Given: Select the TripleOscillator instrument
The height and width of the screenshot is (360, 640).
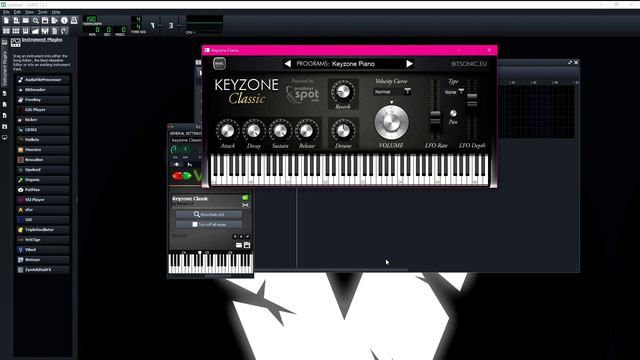Looking at the screenshot, I should tap(43, 230).
